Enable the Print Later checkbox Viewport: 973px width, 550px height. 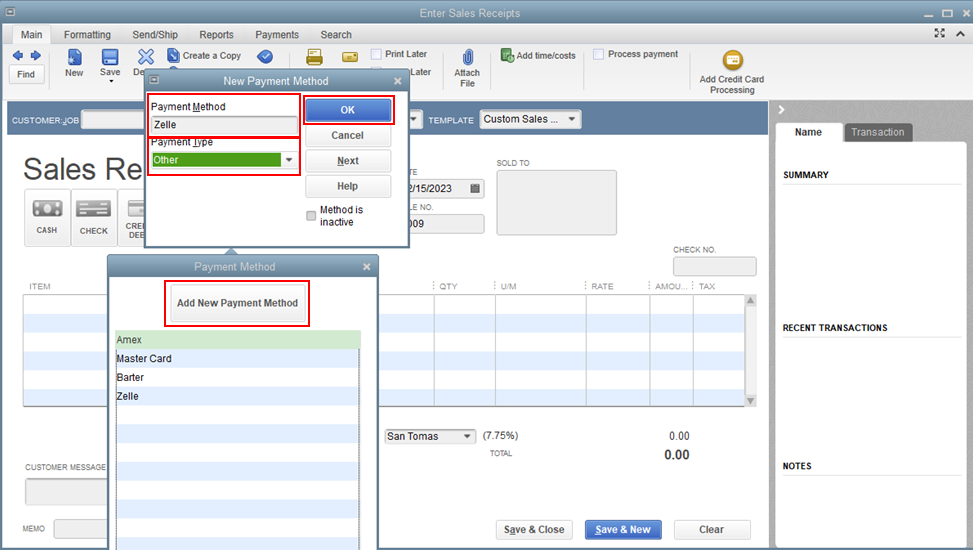[x=376, y=54]
